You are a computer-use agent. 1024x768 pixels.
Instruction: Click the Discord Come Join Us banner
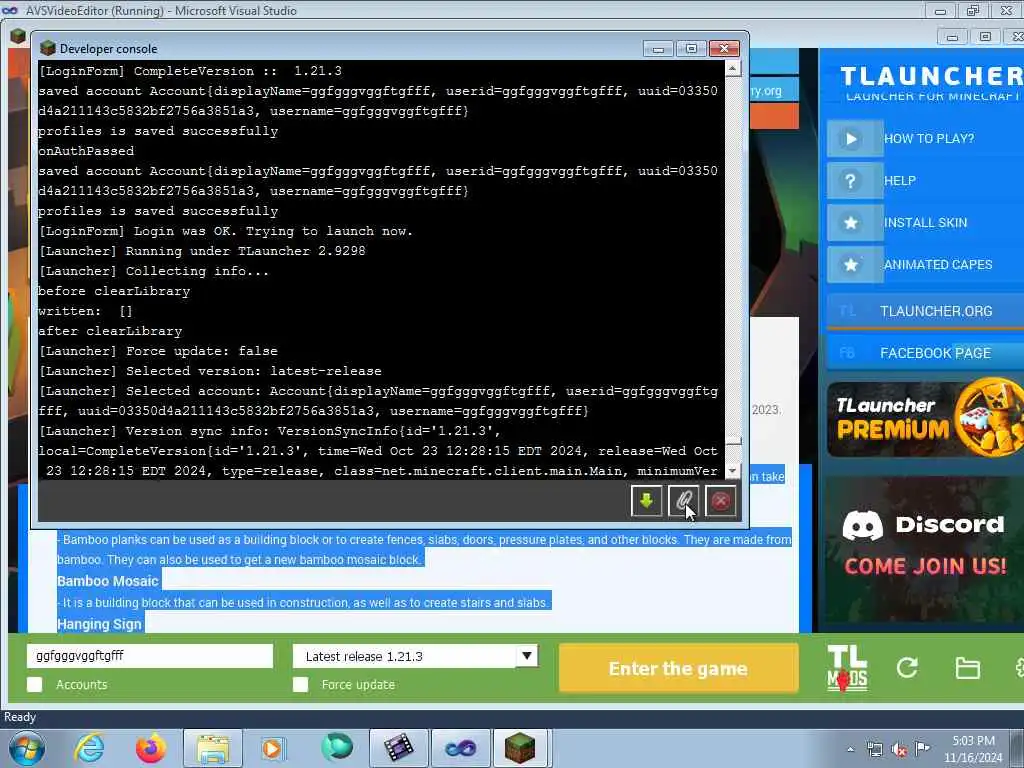[925, 549]
